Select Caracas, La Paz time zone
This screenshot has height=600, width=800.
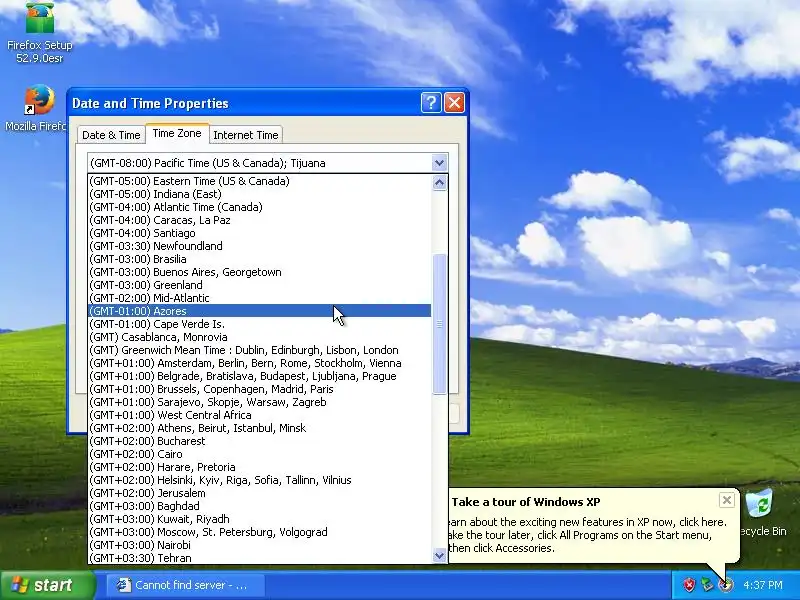point(260,220)
